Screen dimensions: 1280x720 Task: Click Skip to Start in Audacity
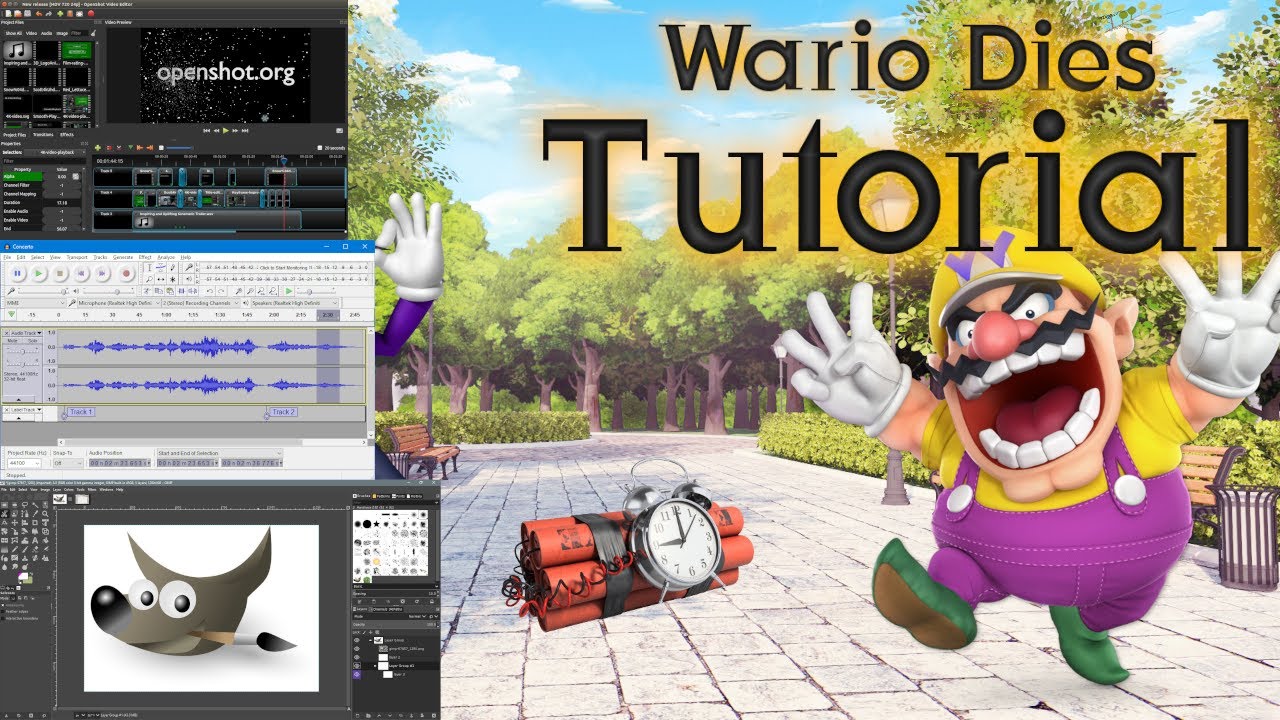81,273
